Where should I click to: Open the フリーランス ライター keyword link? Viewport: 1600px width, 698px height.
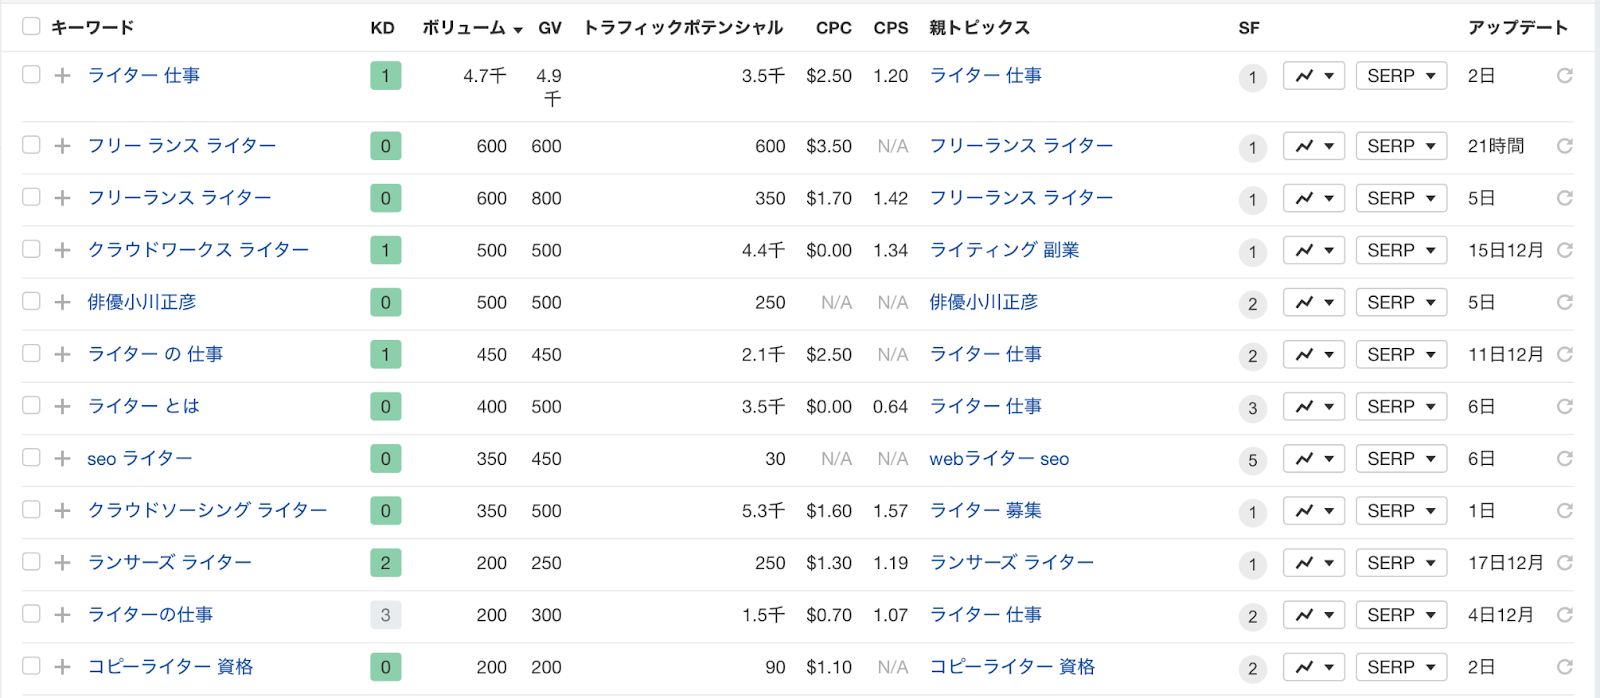[x=179, y=198]
